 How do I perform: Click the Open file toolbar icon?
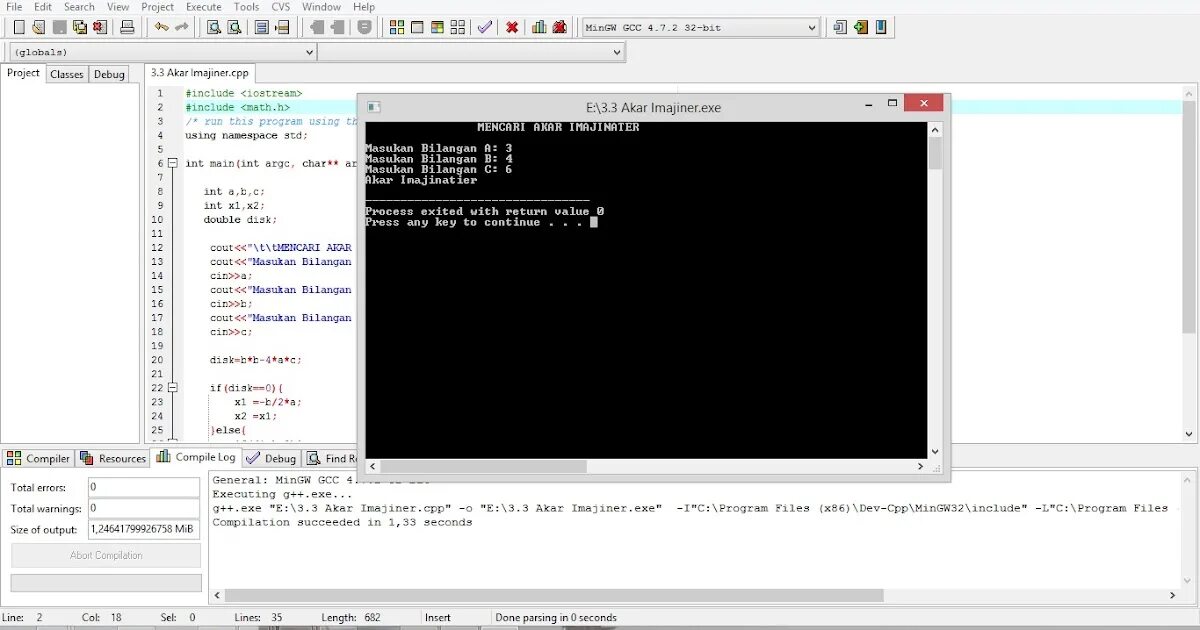(x=39, y=27)
